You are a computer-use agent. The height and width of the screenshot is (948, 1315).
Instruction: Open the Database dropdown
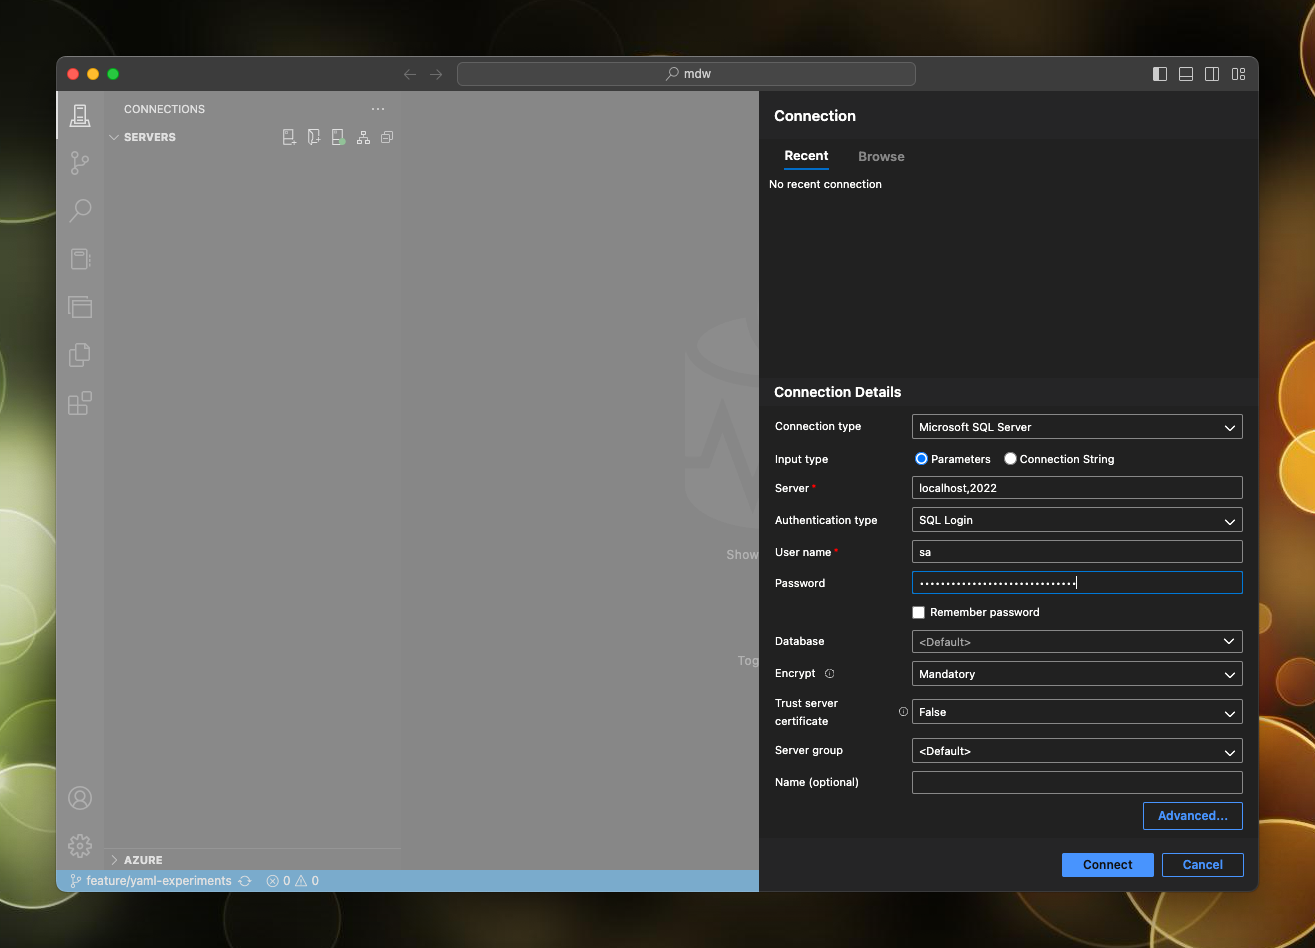pyautogui.click(x=1077, y=642)
